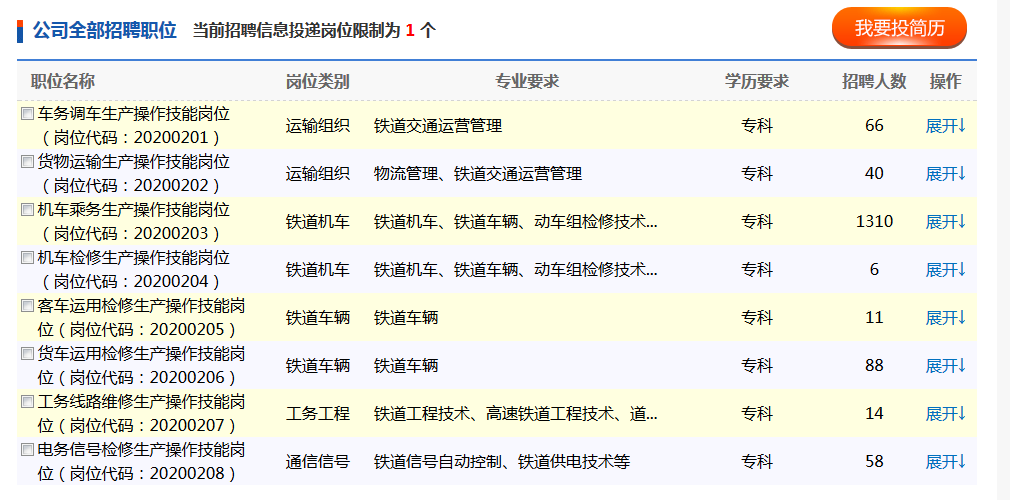This screenshot has width=1010, height=500.
Task: Expand the 1310 recruits row details
Action: pos(945,222)
